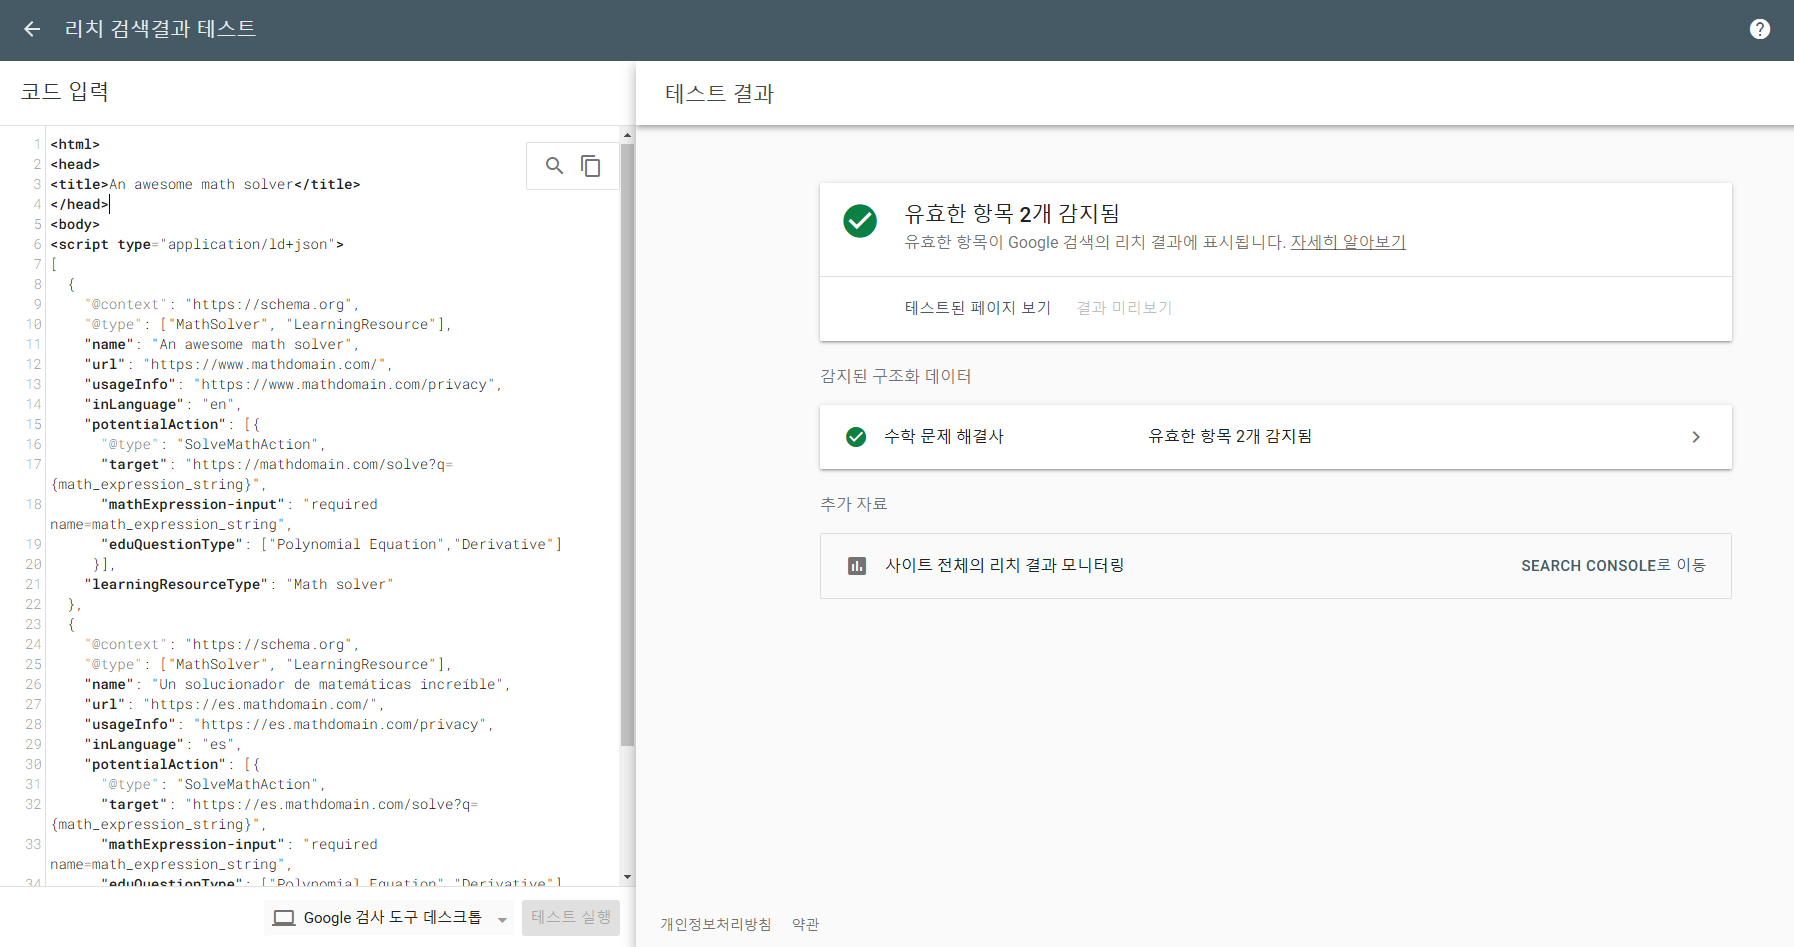The height and width of the screenshot is (947, 1794).
Task: Select 테스트된 페이지 보기
Action: pyautogui.click(x=977, y=308)
